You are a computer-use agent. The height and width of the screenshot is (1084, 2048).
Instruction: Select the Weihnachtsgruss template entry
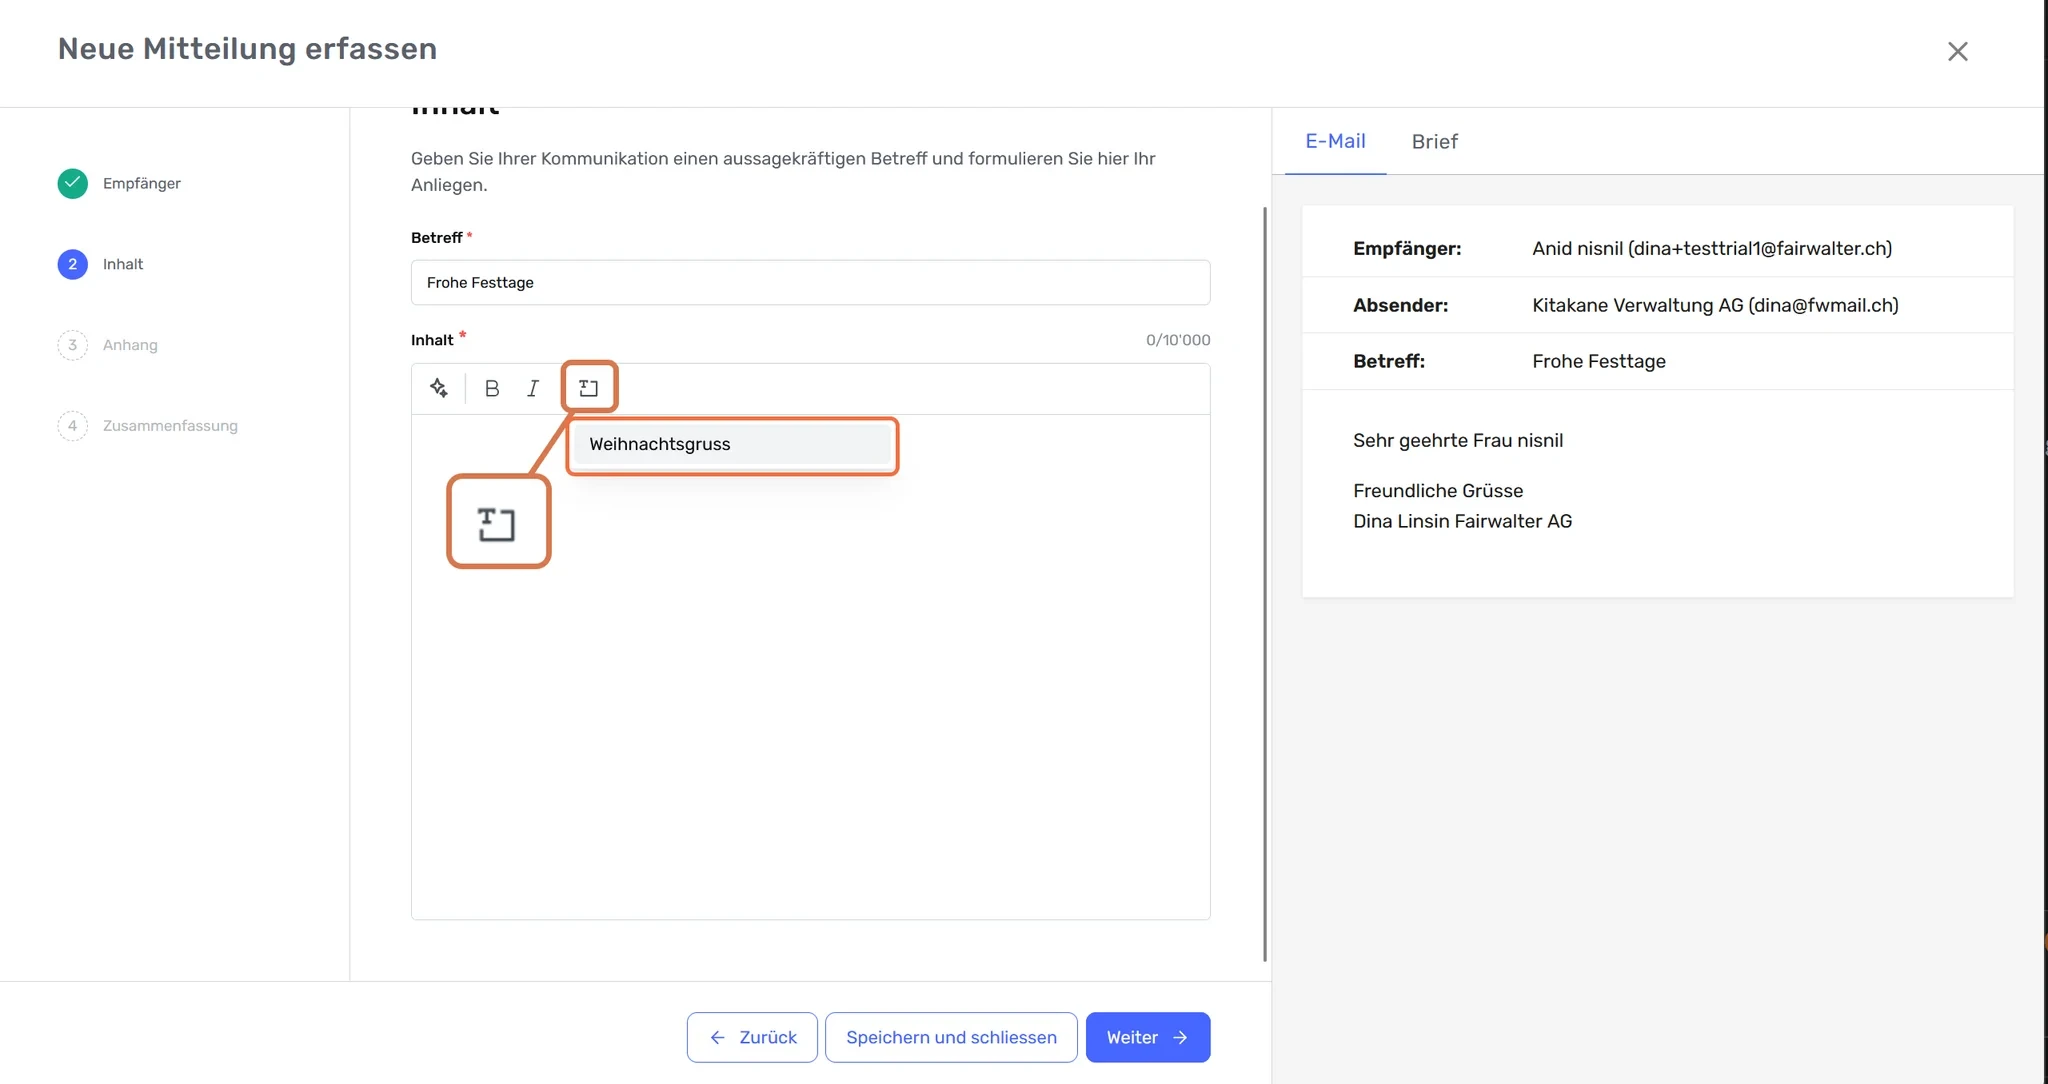[x=732, y=444]
